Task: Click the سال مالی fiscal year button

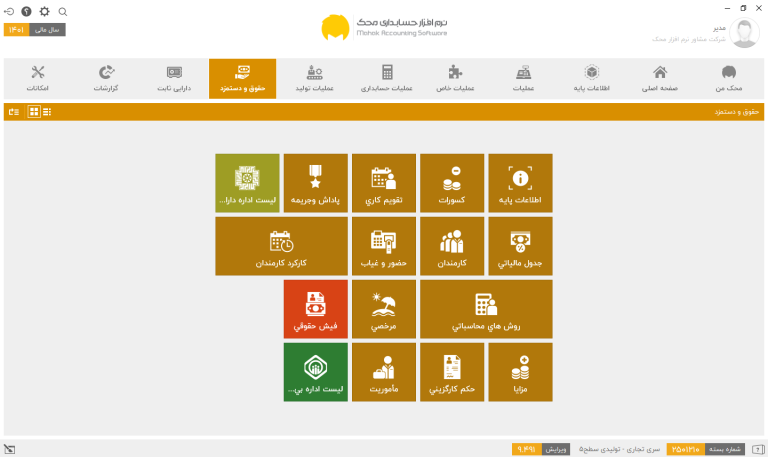Action: coord(47,30)
